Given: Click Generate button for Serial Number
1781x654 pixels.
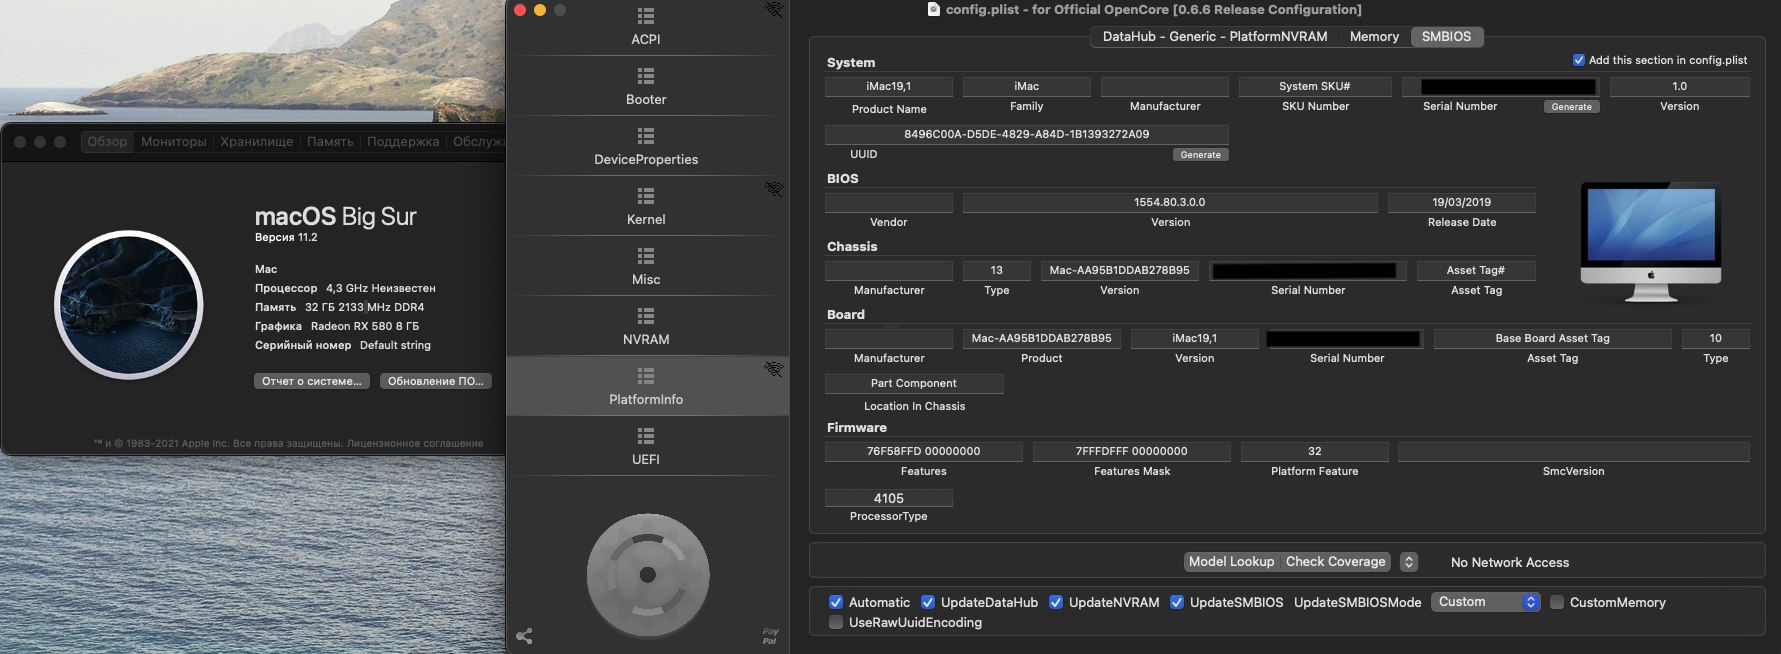Looking at the screenshot, I should pos(1571,107).
